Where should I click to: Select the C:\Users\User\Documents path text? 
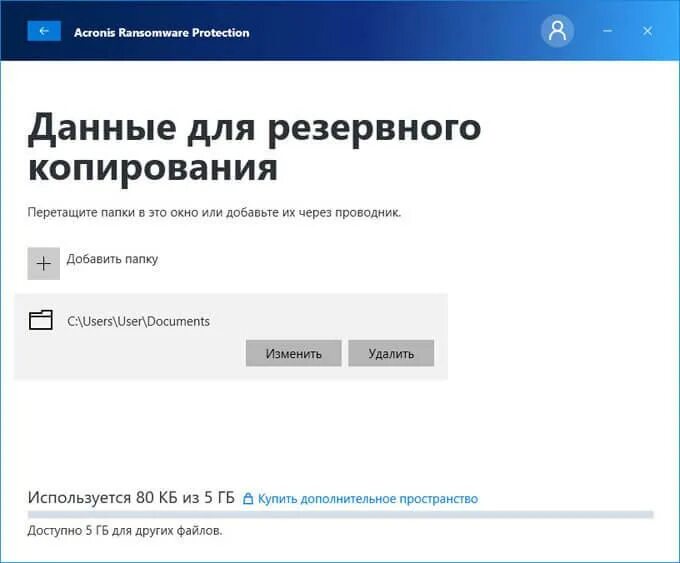point(138,321)
